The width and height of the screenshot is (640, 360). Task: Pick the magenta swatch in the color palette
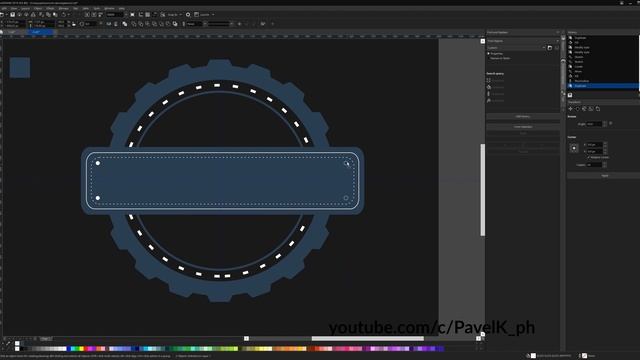(89, 349)
